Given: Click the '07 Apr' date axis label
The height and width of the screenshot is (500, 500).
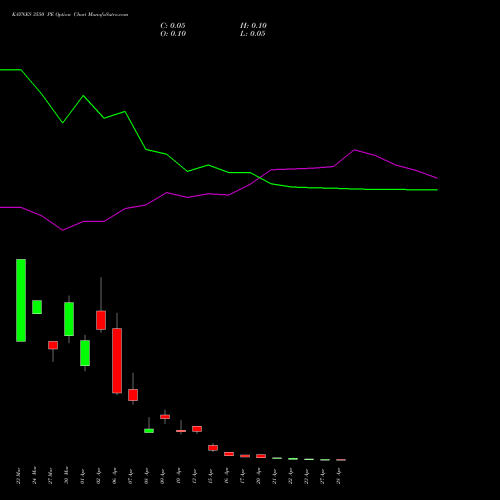Looking at the screenshot, I should click(x=131, y=476).
